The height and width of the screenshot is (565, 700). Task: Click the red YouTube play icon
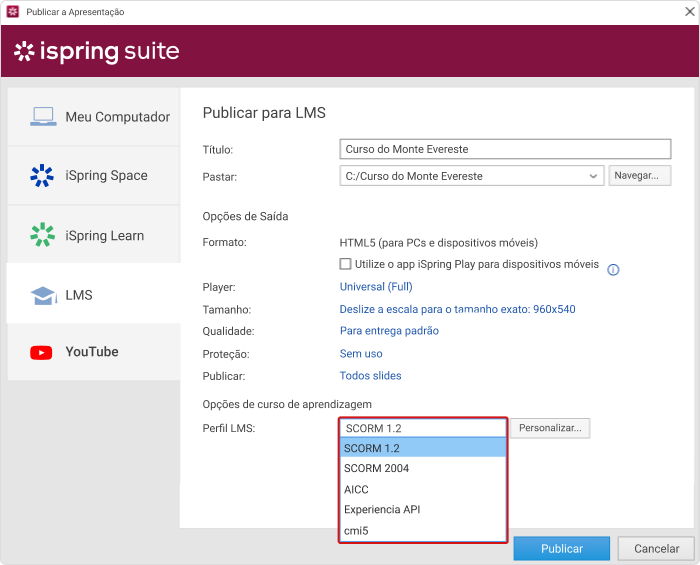(x=41, y=353)
